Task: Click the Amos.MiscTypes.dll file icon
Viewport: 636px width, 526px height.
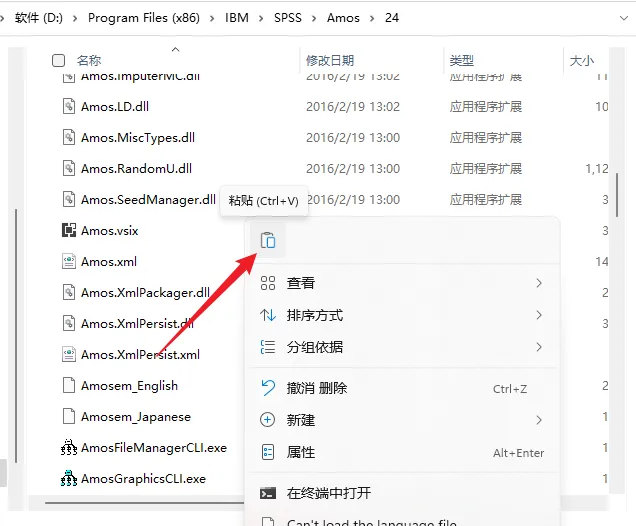Action: point(69,137)
